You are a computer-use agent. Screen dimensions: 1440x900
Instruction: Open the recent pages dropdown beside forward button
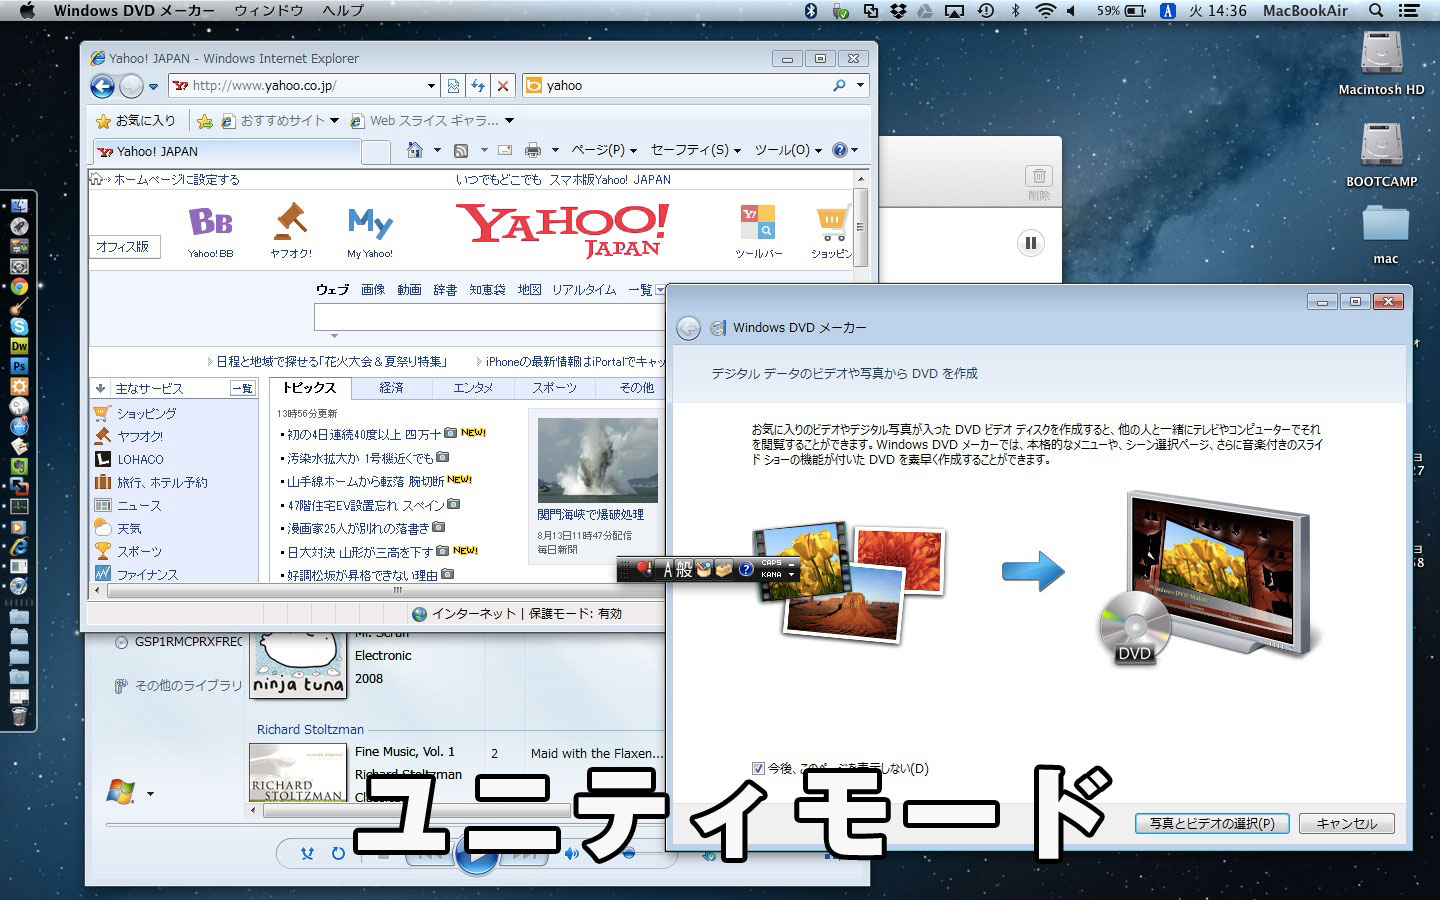click(x=153, y=87)
